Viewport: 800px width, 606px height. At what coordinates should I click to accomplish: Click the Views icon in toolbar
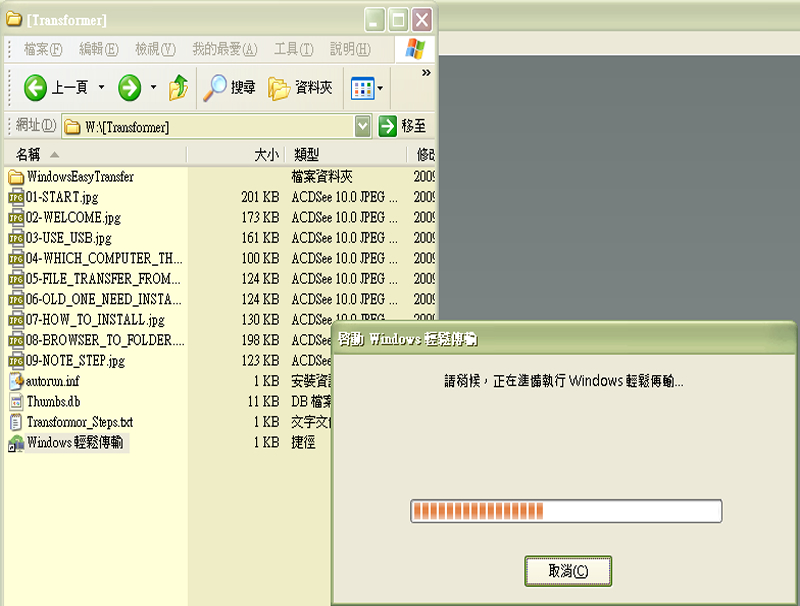click(363, 88)
